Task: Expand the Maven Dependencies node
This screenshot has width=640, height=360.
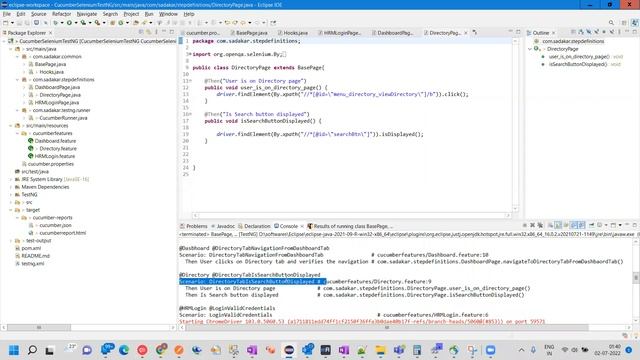Action: coord(11,187)
